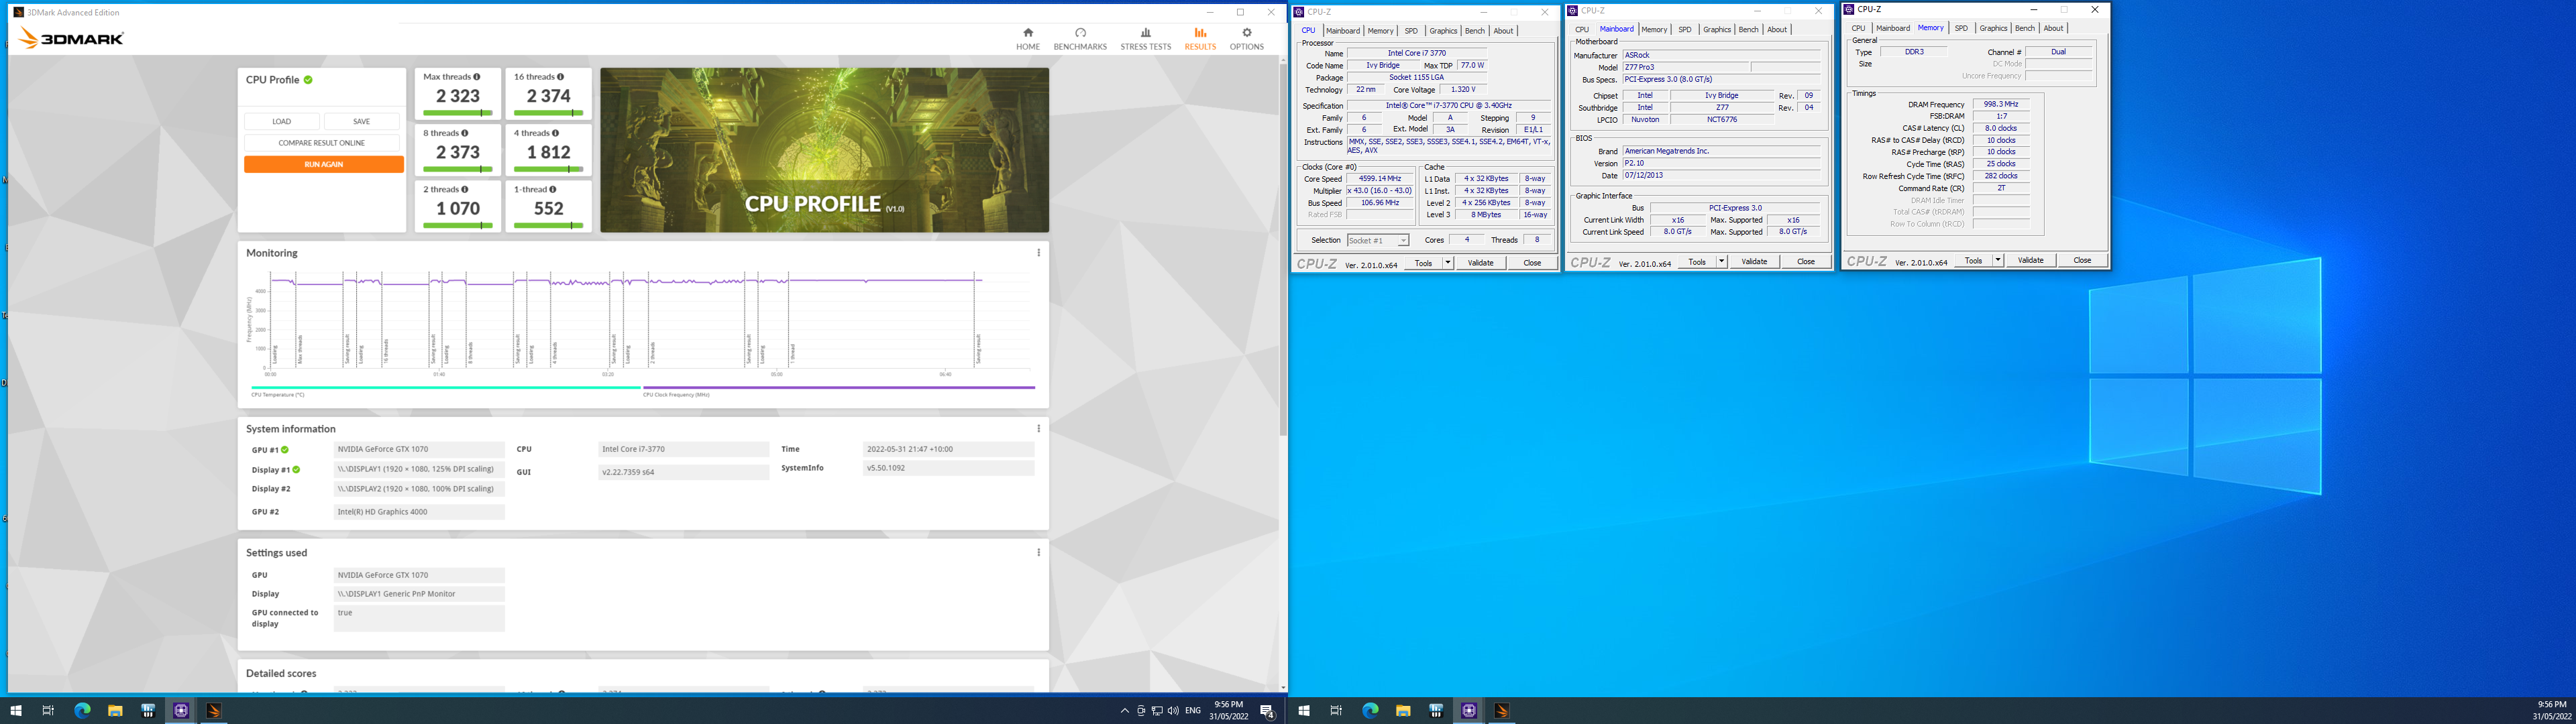This screenshot has width=2576, height=724.
Task: Click LOAD in the CPU Profile card
Action: click(x=282, y=122)
